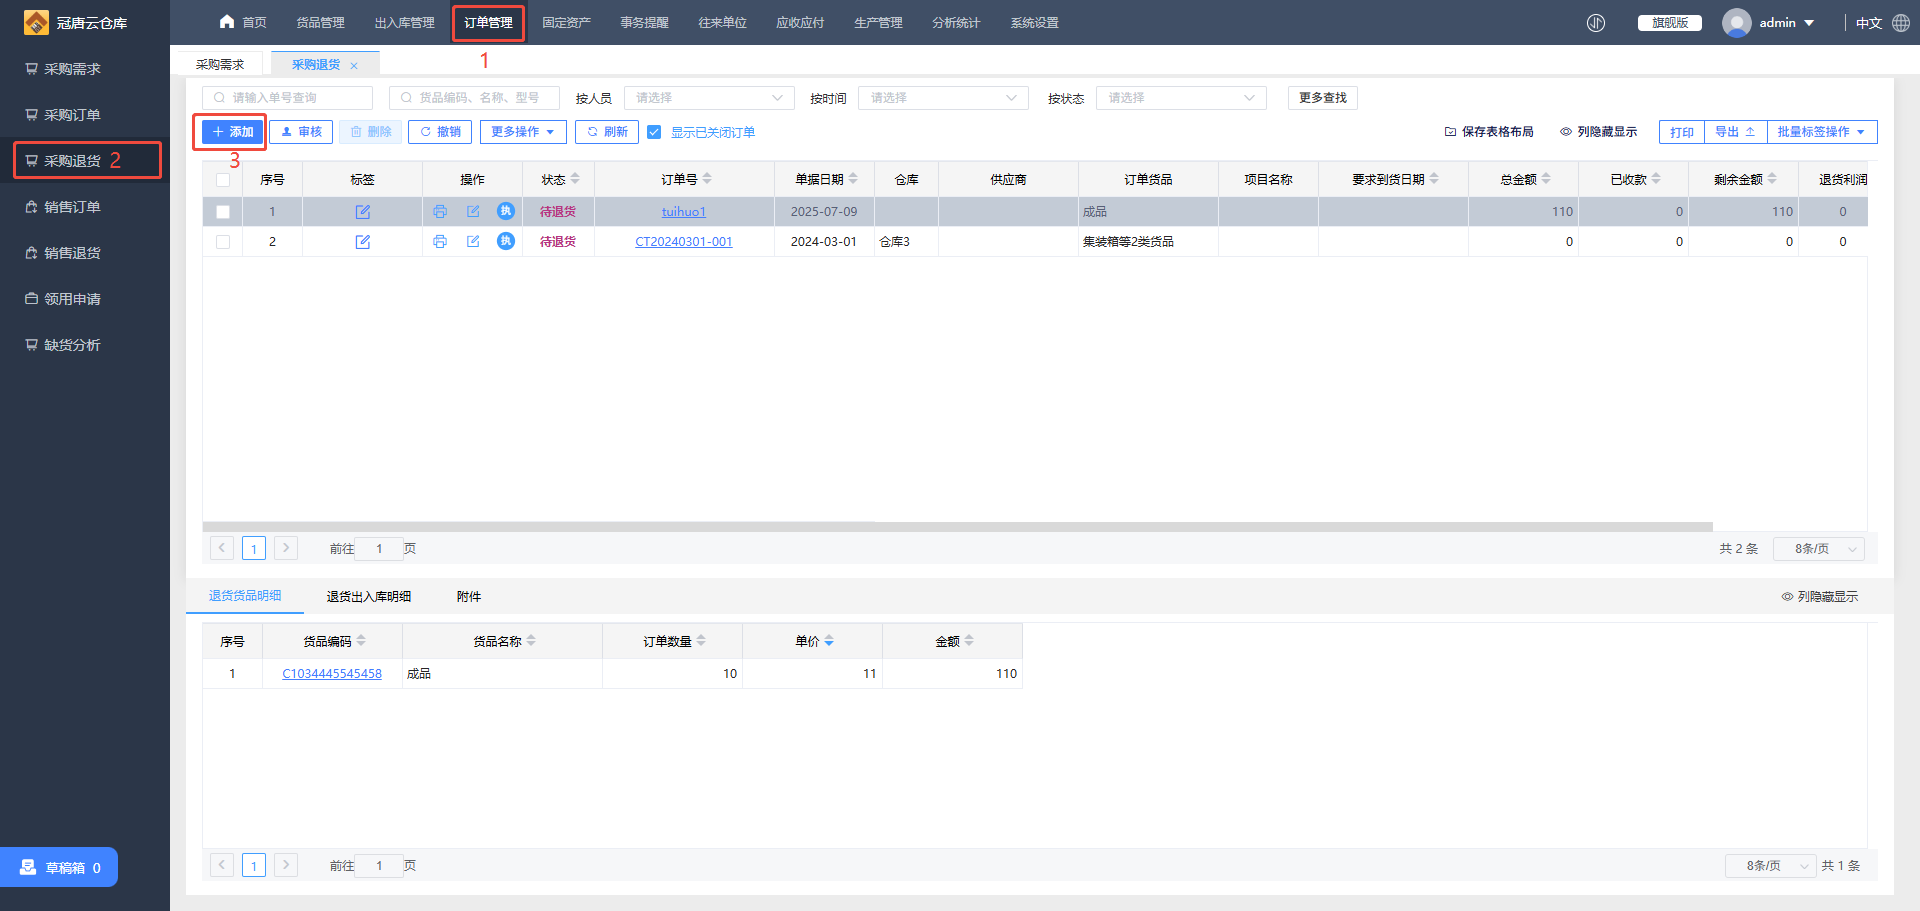Click the tag edit icon for tuihuo1

coord(363,212)
